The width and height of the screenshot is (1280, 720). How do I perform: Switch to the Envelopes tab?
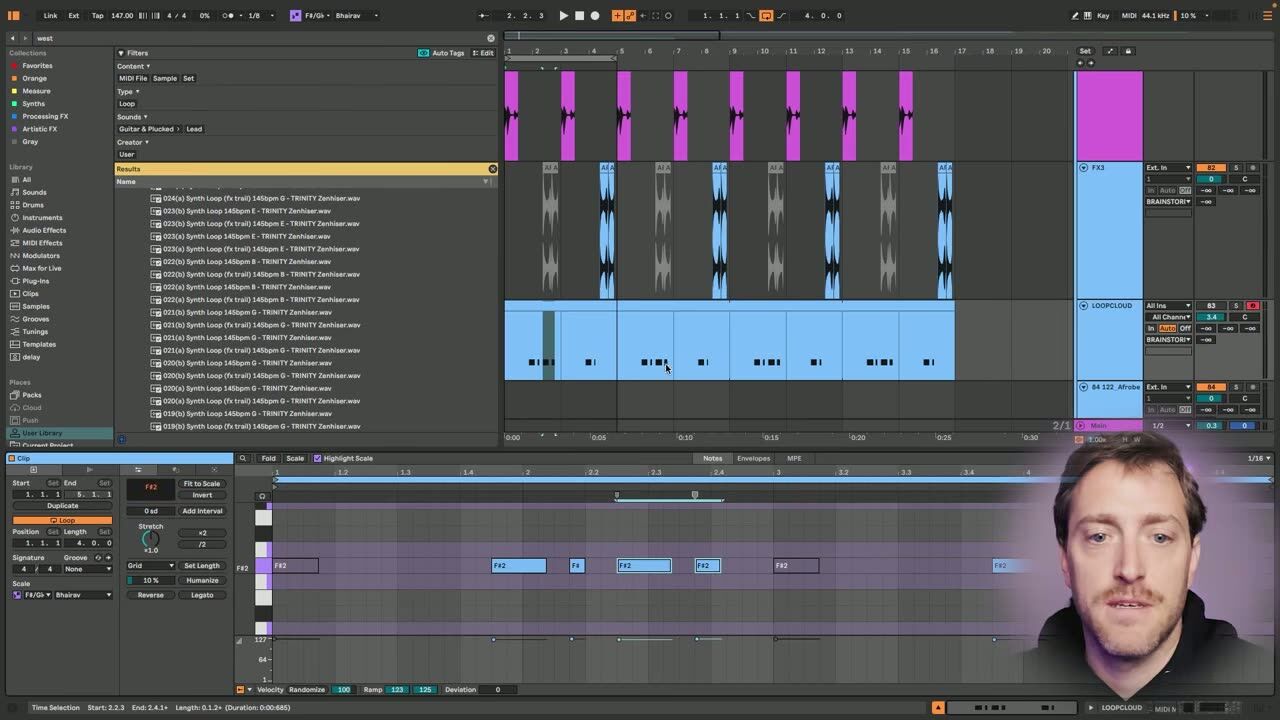pos(754,458)
